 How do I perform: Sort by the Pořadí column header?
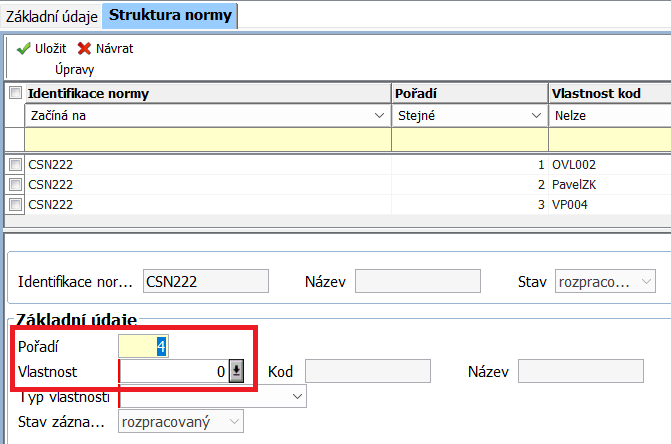pos(469,93)
